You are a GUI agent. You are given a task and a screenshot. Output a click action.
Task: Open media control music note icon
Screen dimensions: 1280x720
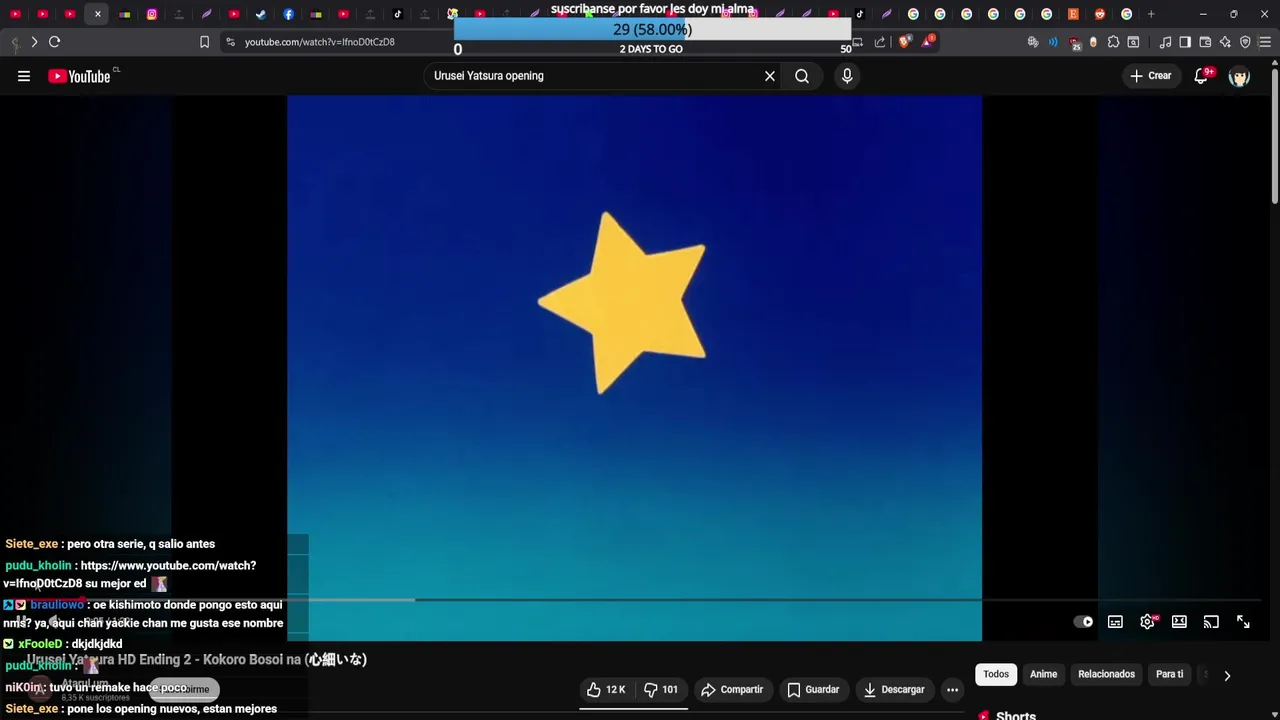click(x=1165, y=42)
